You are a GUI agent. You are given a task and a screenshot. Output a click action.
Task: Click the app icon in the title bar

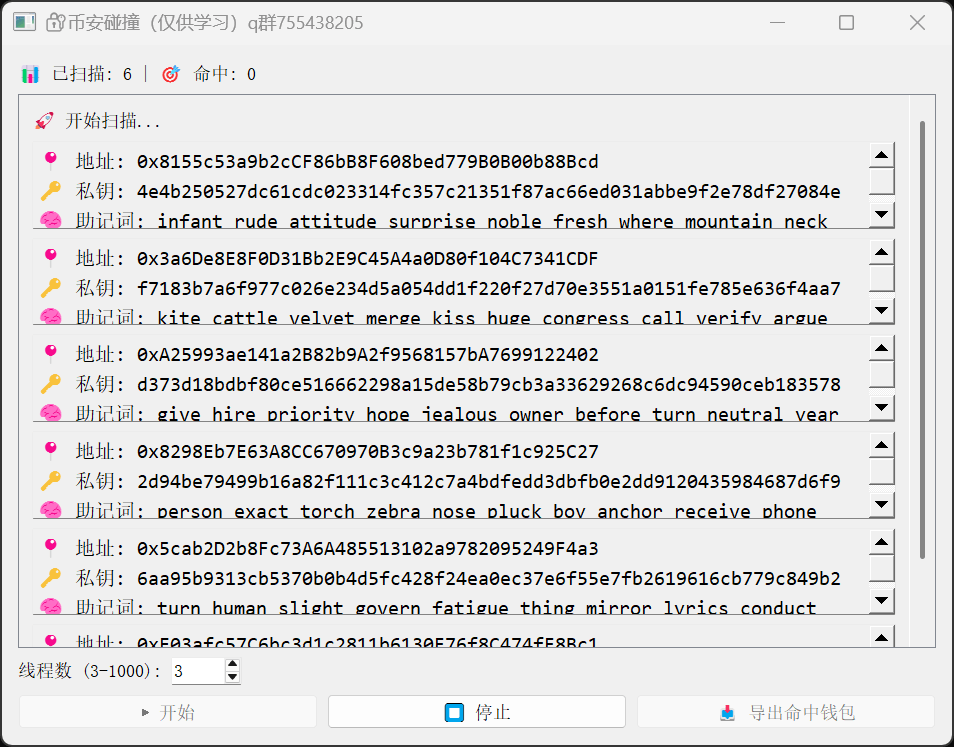pos(25,22)
